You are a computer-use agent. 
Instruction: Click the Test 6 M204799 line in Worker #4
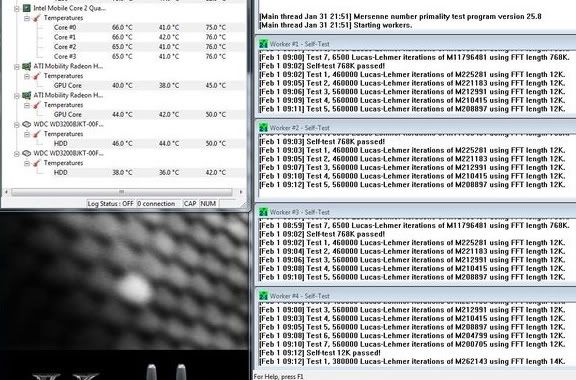point(412,336)
